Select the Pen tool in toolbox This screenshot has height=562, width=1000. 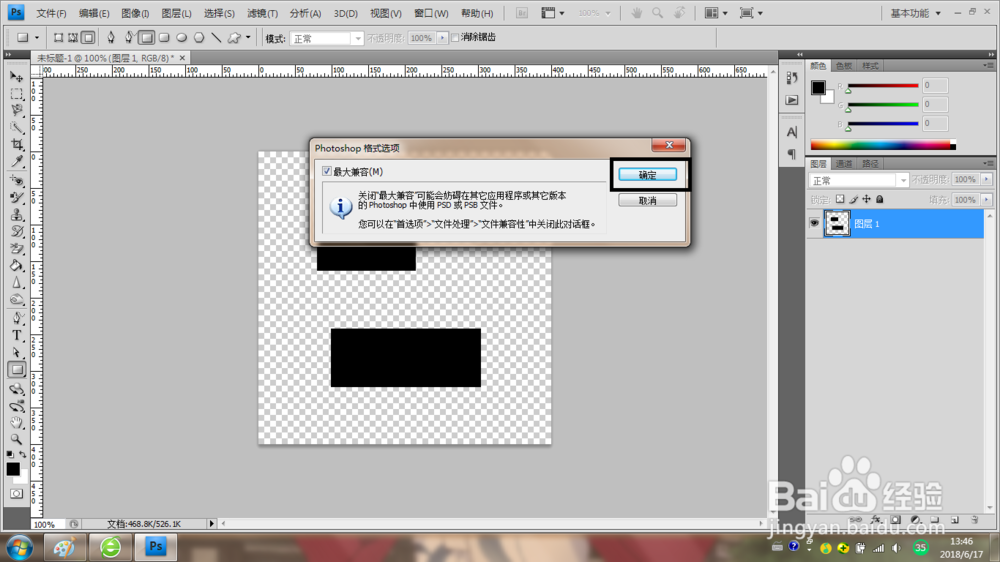(x=17, y=318)
